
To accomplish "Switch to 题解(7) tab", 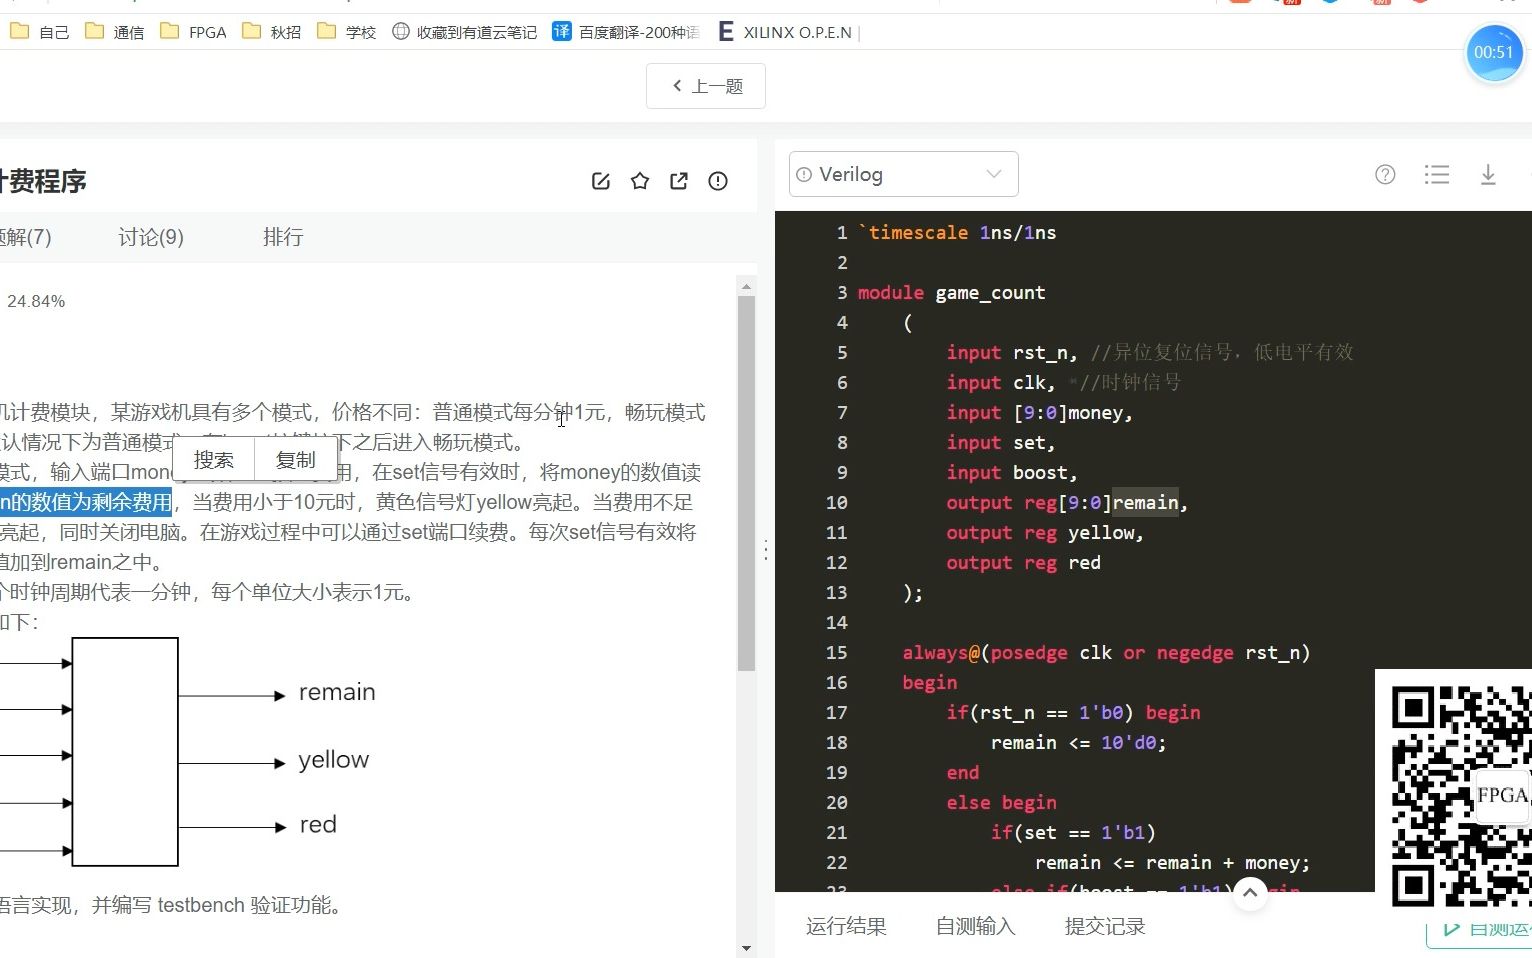I will tap(26, 237).
